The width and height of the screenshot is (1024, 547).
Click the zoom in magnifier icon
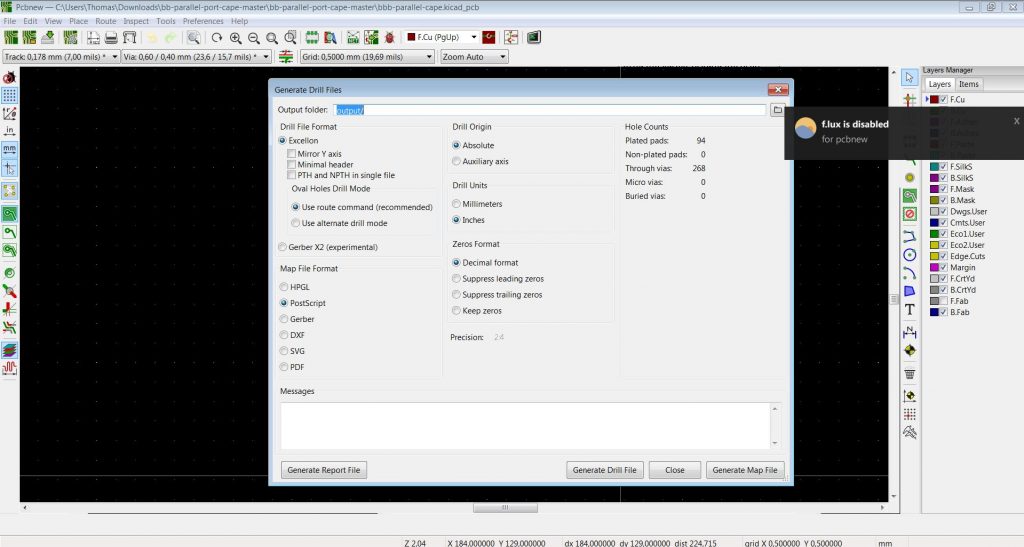pos(236,38)
